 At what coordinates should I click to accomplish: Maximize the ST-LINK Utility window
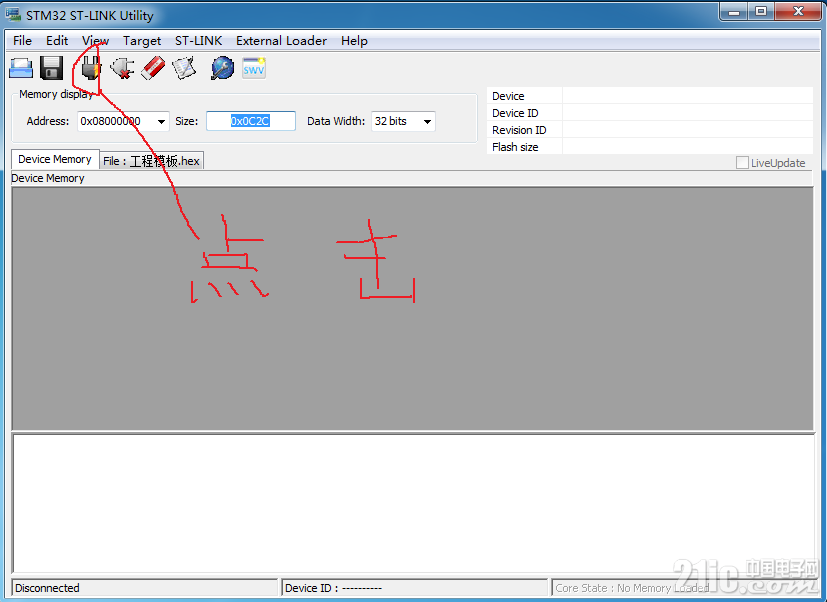point(761,12)
